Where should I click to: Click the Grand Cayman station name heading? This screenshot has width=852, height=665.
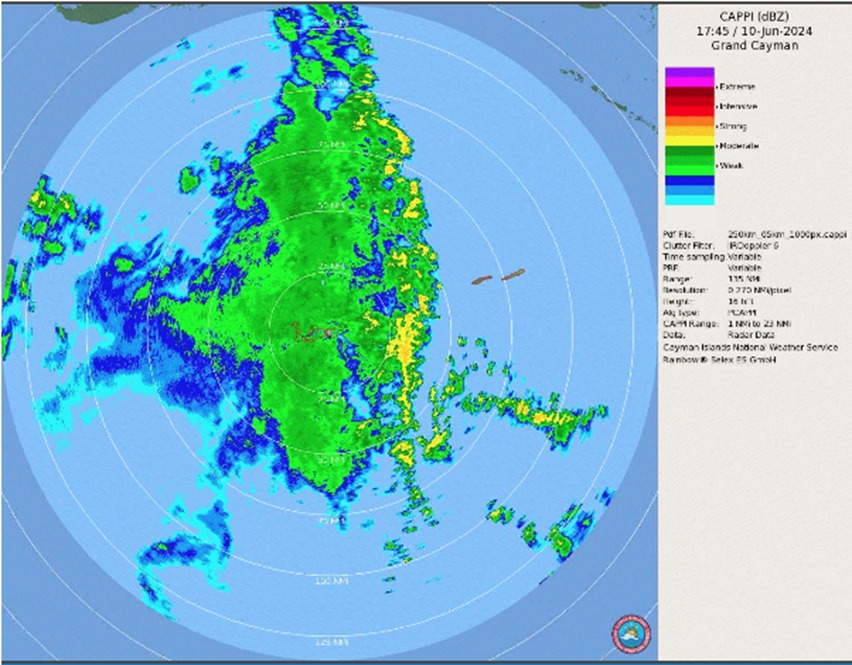tap(755, 46)
